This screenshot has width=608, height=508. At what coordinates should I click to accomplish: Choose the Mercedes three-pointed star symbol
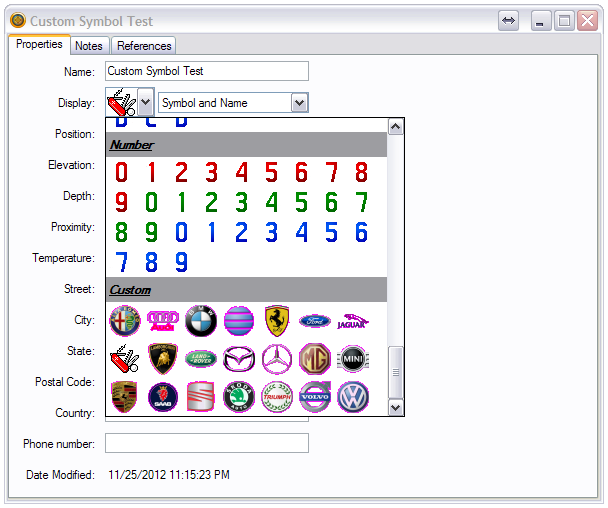click(277, 359)
